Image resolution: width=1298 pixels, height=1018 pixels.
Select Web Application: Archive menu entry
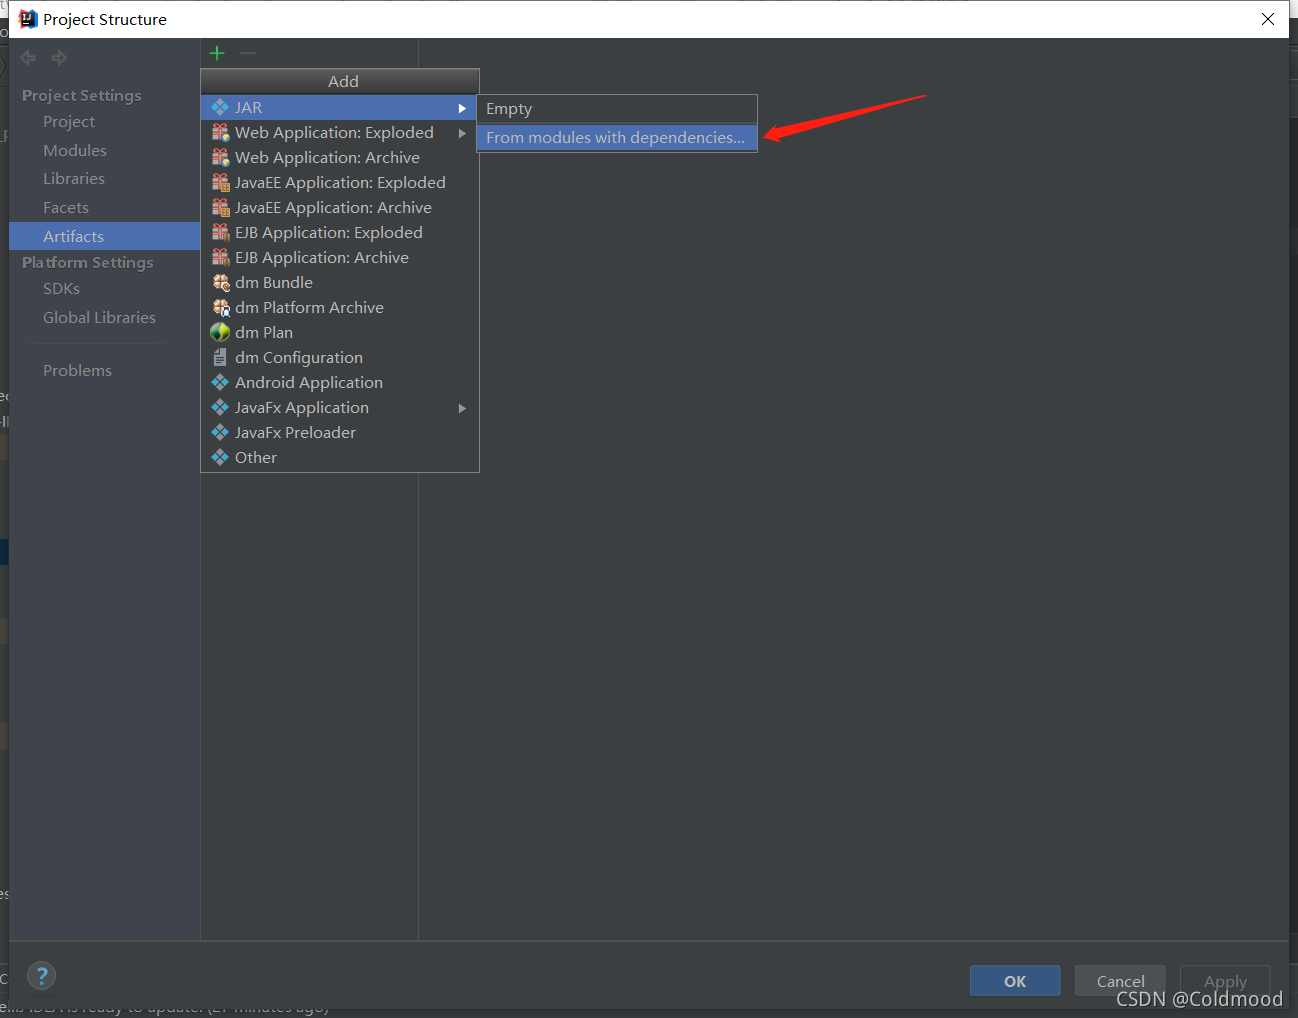[x=340, y=157]
